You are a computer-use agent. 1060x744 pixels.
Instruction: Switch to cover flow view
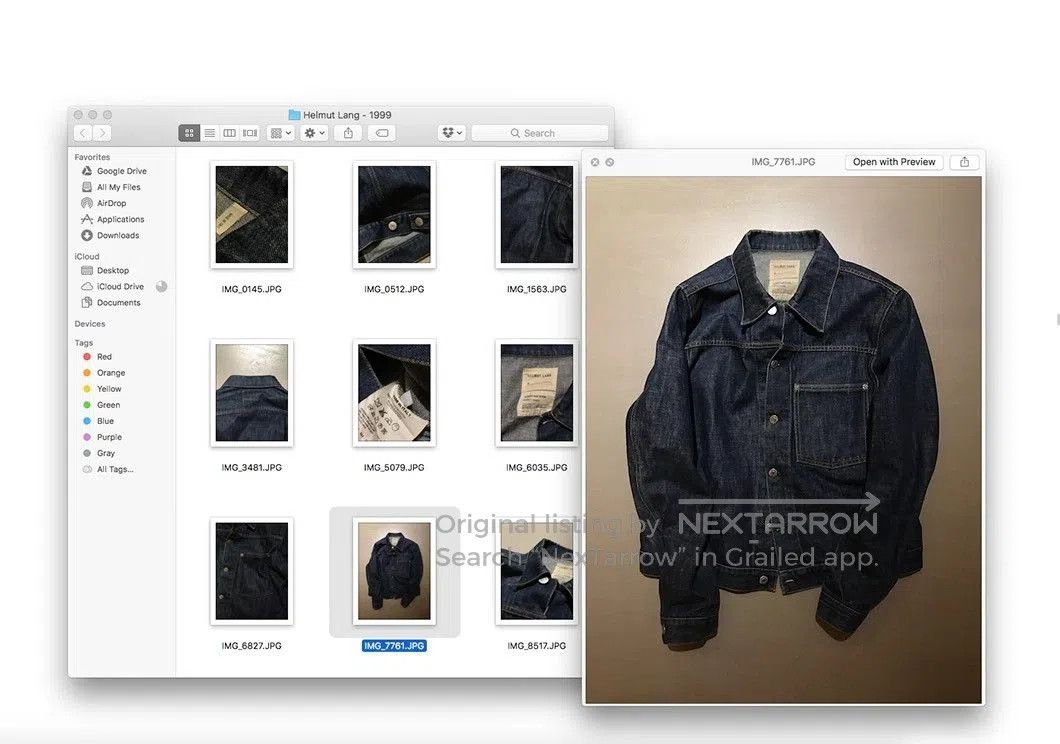tap(250, 133)
